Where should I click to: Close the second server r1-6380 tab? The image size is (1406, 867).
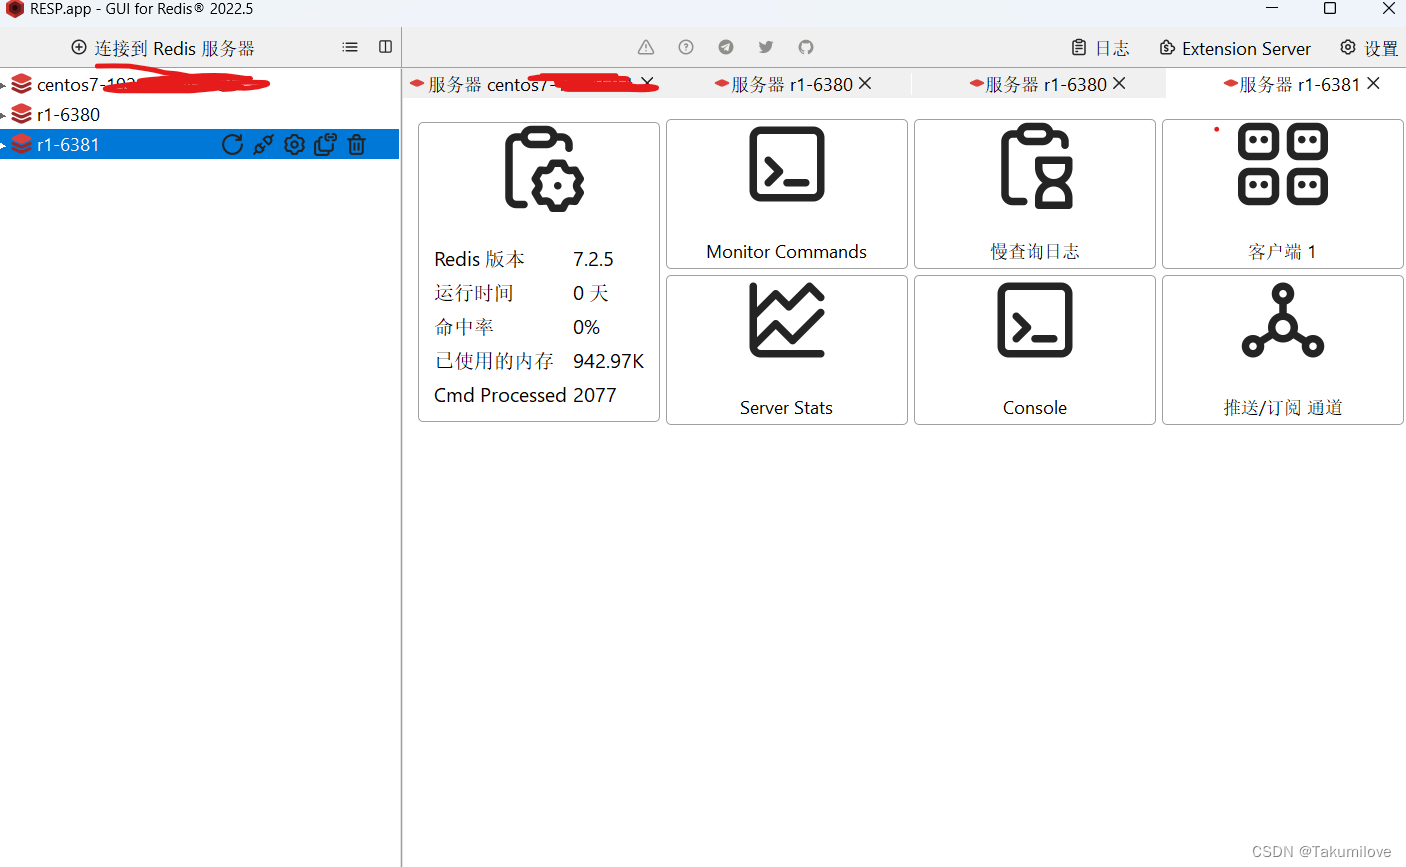point(1119,83)
